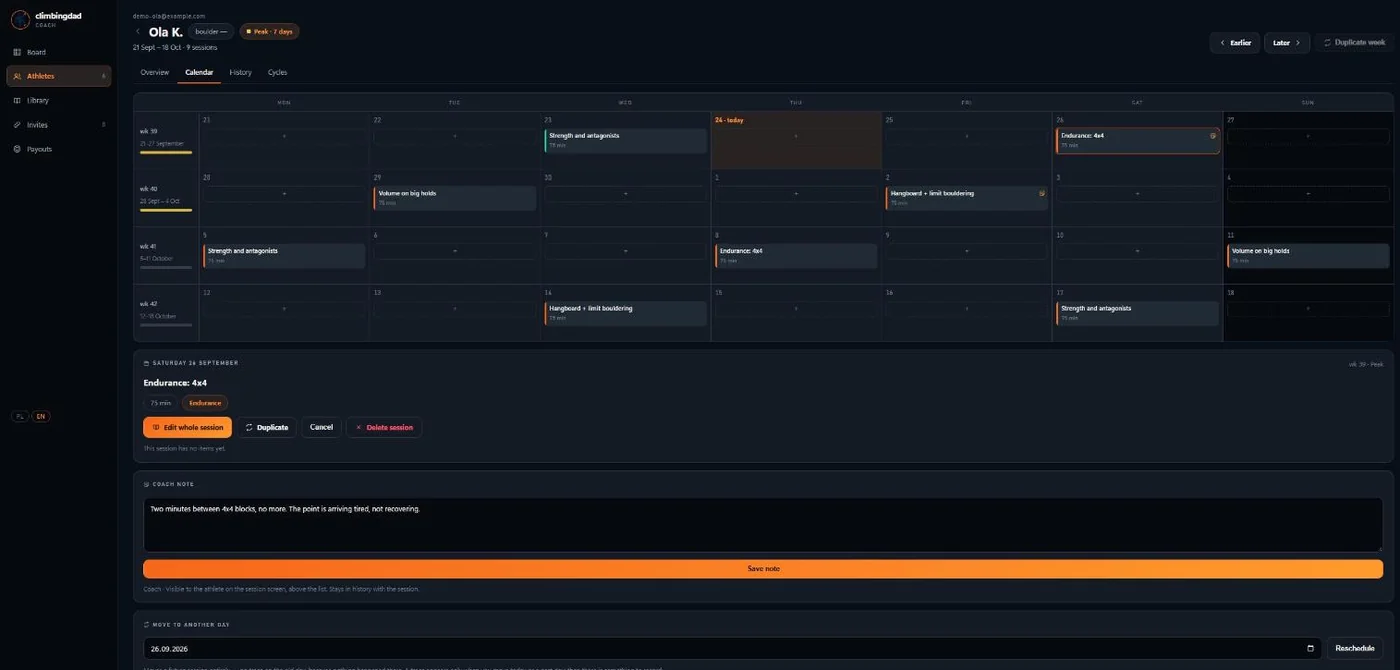The height and width of the screenshot is (670, 1400).
Task: Add a session on Saturday 3 October
Action: pos(1137,194)
